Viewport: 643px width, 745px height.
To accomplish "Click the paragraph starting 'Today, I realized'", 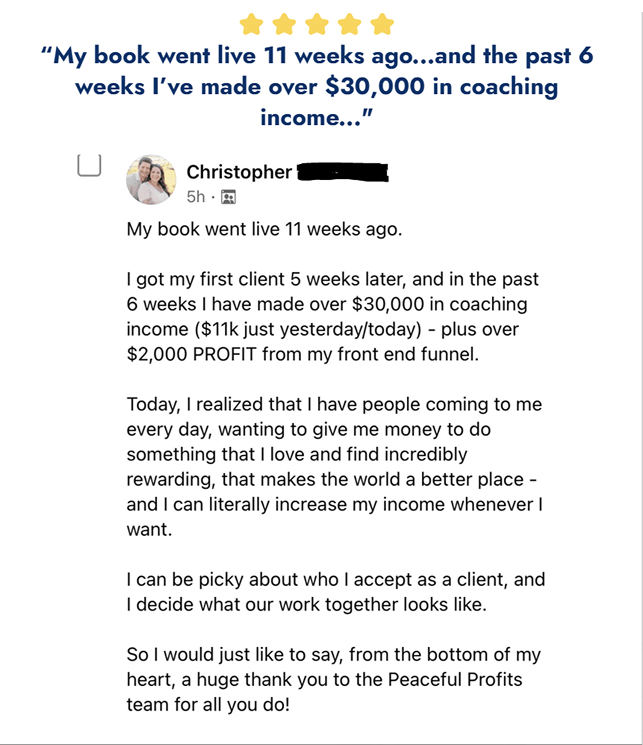I will point(335,467).
